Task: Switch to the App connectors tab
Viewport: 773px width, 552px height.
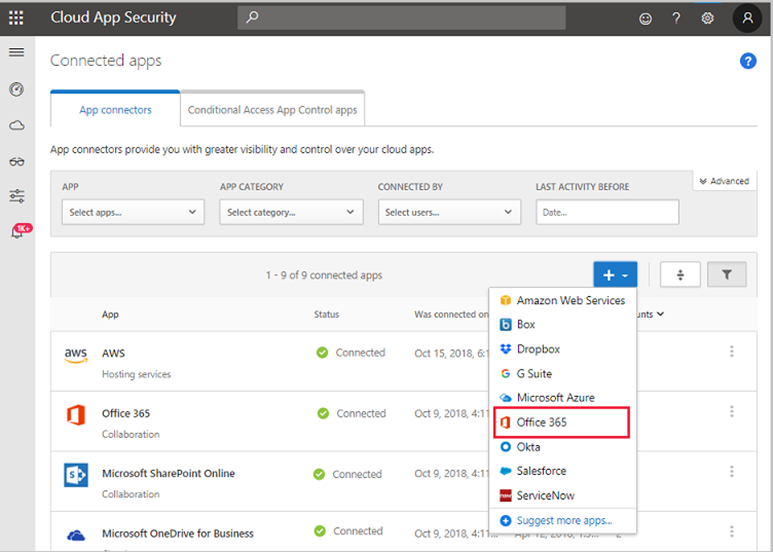Action: click(x=115, y=109)
